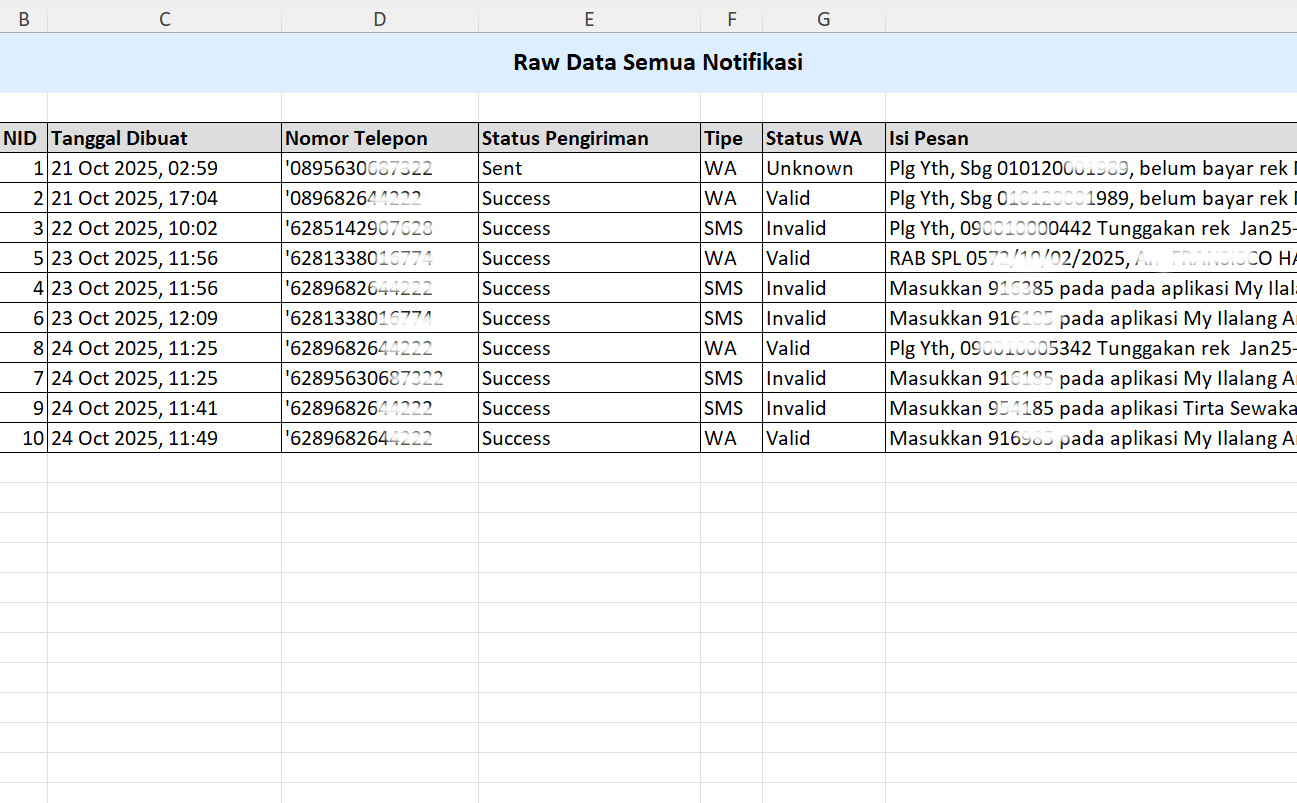Click the Raw Data Semua Notifikasi title cell
The width and height of the screenshot is (1297, 803).
[657, 63]
